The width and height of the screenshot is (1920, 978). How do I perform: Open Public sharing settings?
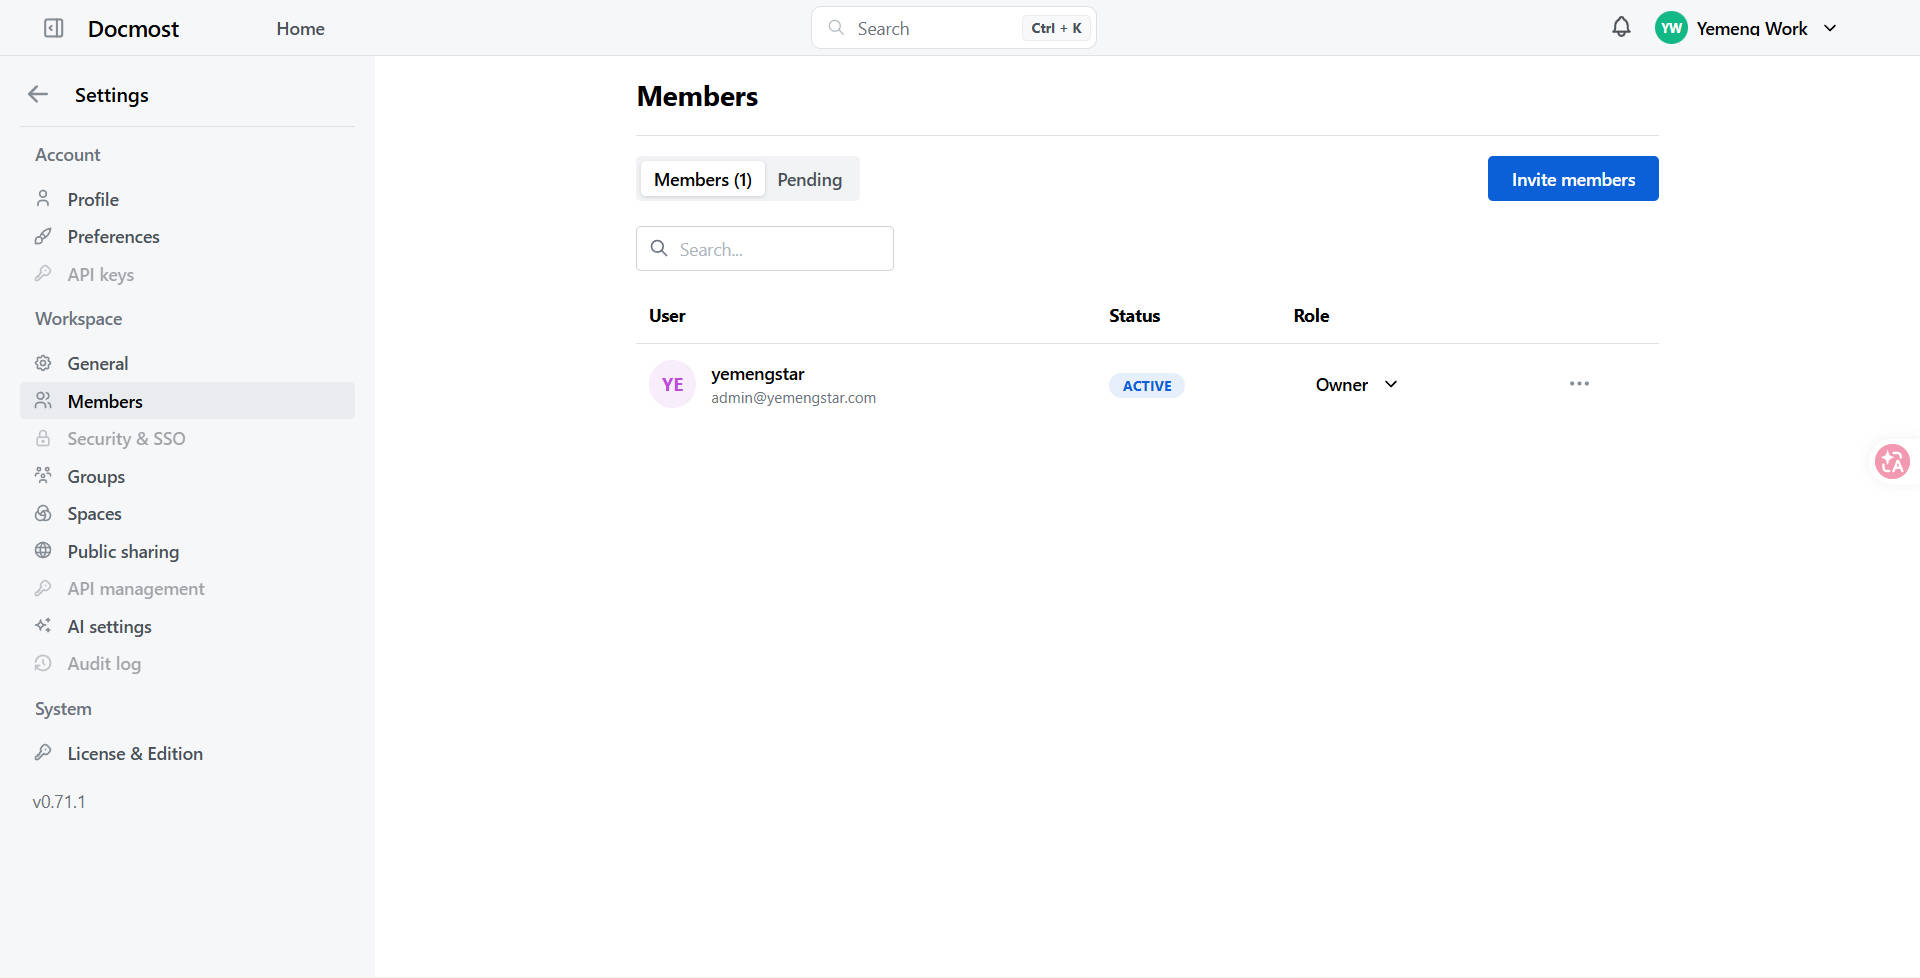123,552
